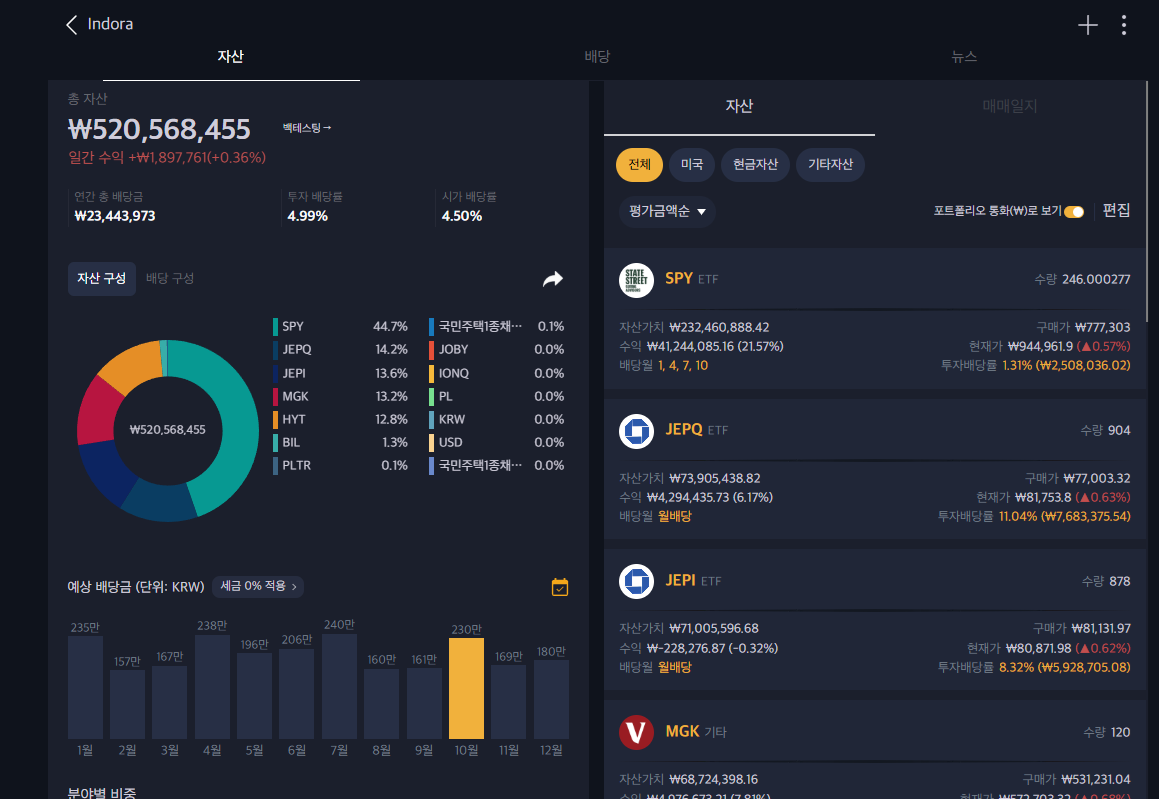Switch to the 배당 tab
The image size is (1159, 799).
pyautogui.click(x=597, y=57)
